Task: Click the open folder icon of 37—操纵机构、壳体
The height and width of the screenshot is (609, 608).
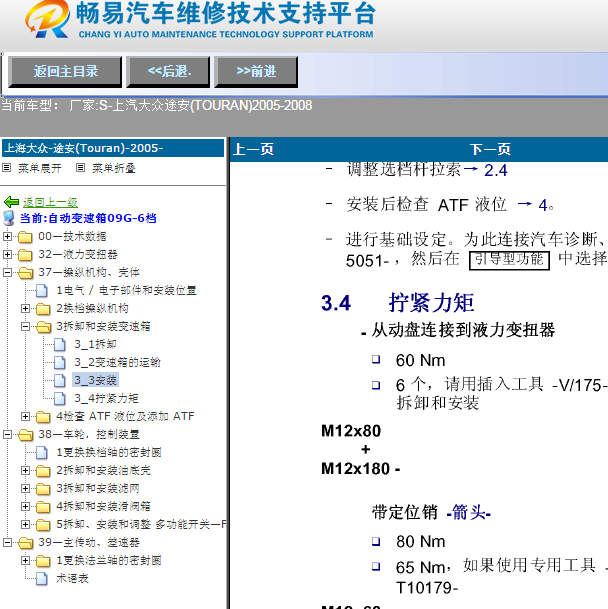Action: tap(26, 273)
